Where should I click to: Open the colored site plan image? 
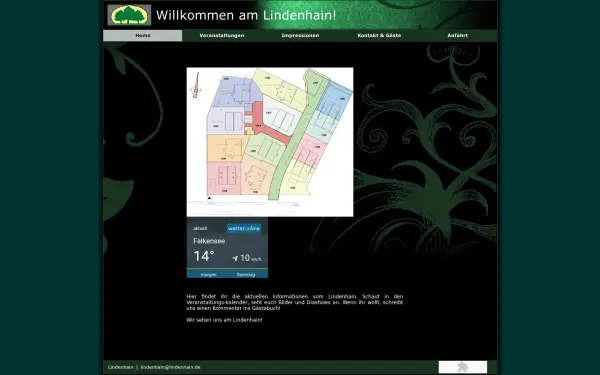coord(270,142)
